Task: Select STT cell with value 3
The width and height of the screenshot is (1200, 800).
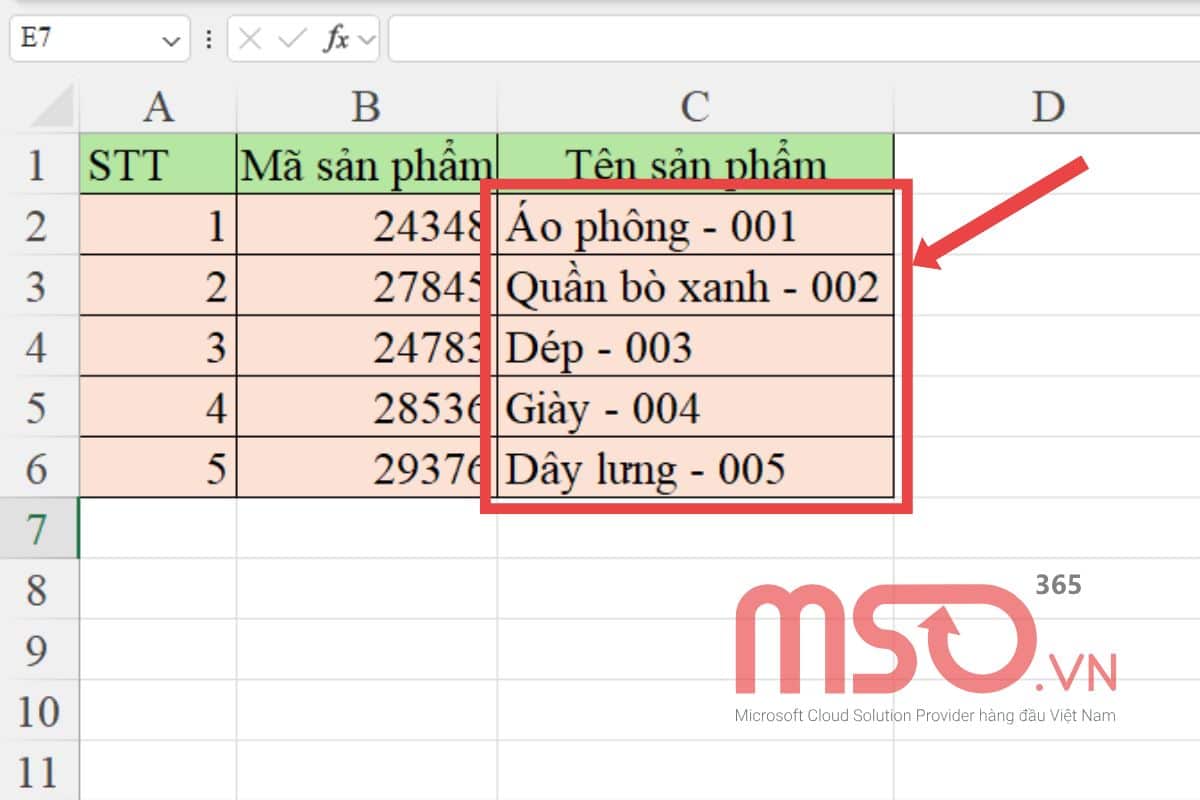Action: [x=158, y=347]
